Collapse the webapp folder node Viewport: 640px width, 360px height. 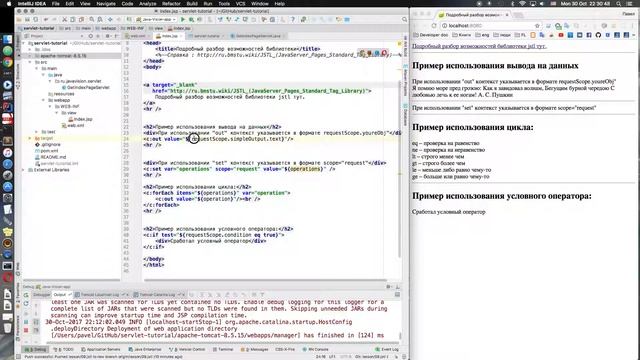coord(44,100)
